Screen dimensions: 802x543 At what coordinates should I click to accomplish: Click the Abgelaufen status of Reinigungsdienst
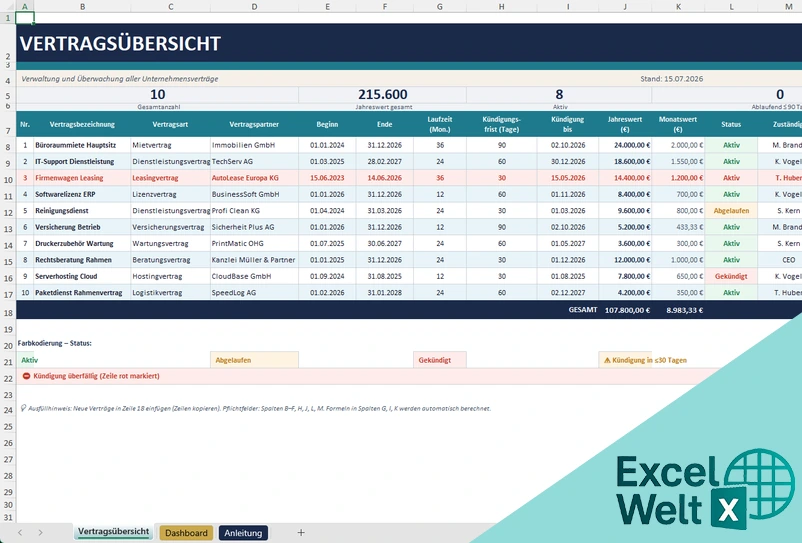(731, 211)
